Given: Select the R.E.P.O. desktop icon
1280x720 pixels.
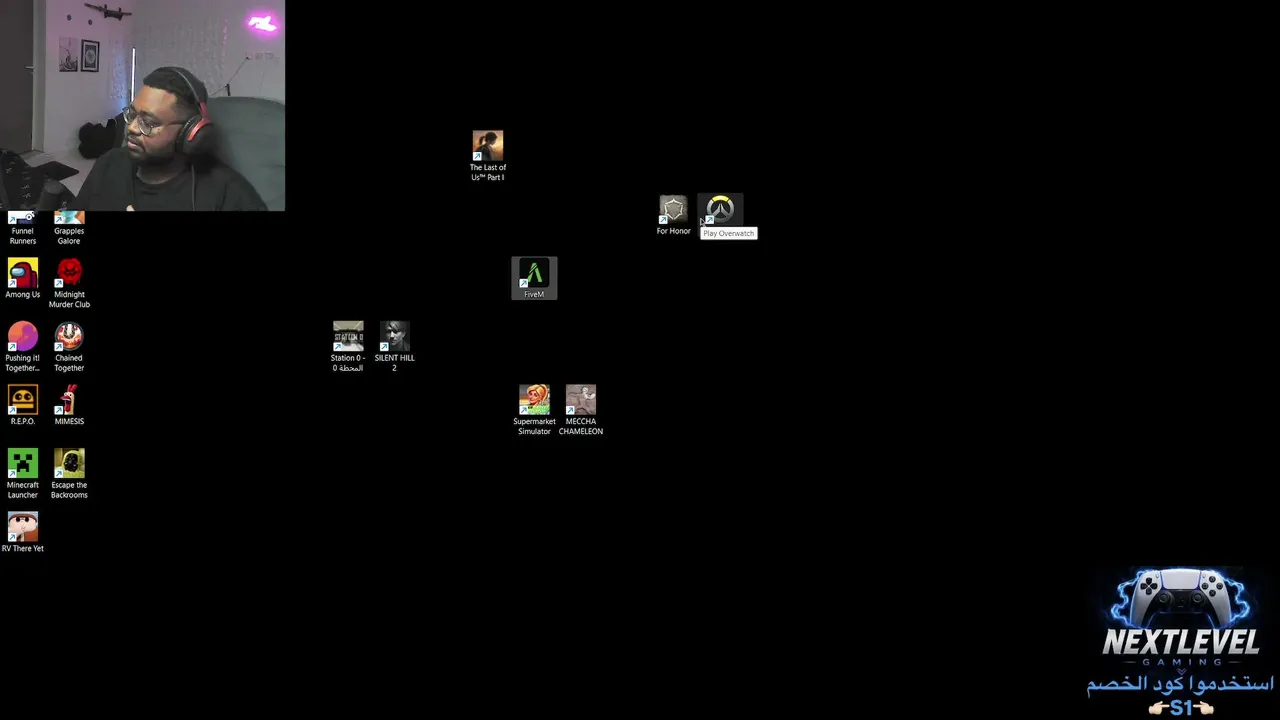Looking at the screenshot, I should (x=23, y=406).
